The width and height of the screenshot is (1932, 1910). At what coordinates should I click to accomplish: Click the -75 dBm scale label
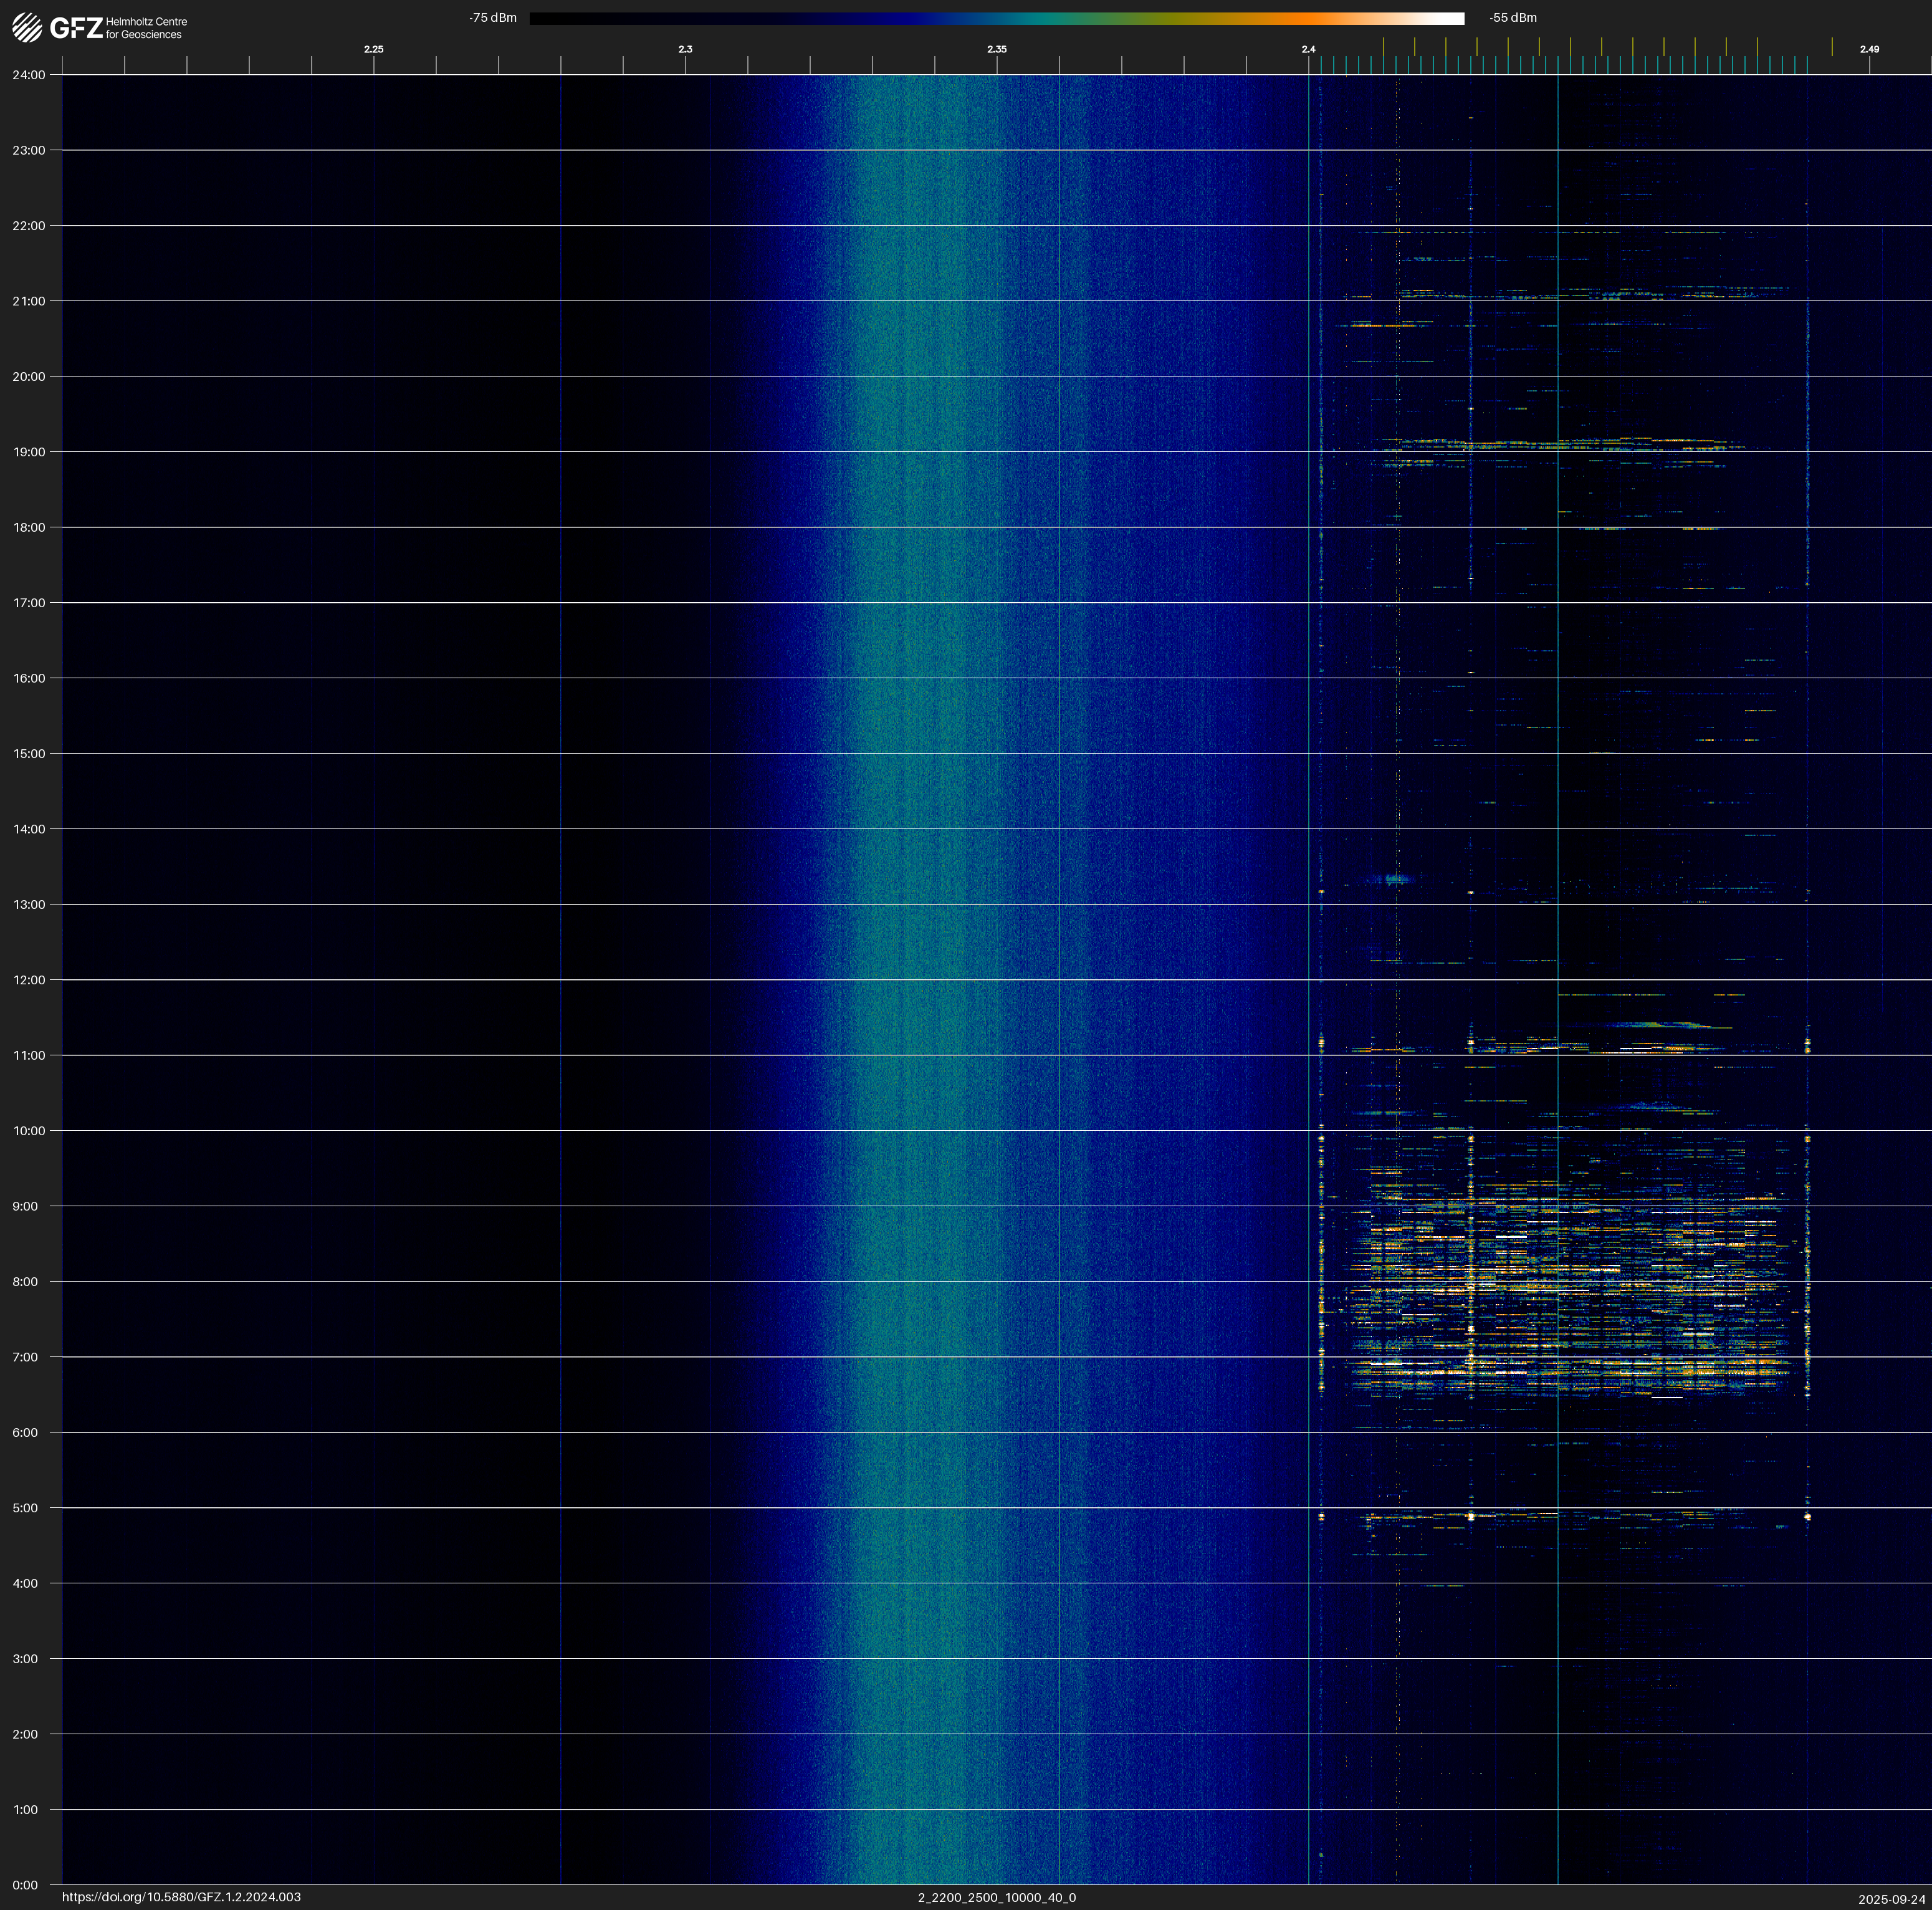coord(493,18)
